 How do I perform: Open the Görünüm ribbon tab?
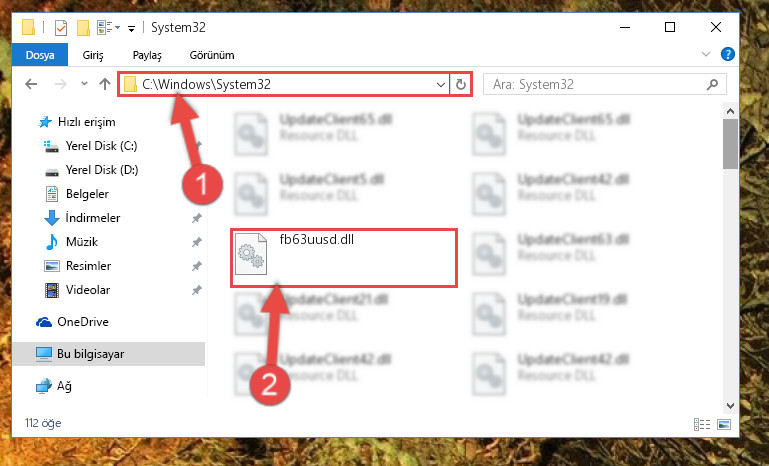[x=212, y=55]
